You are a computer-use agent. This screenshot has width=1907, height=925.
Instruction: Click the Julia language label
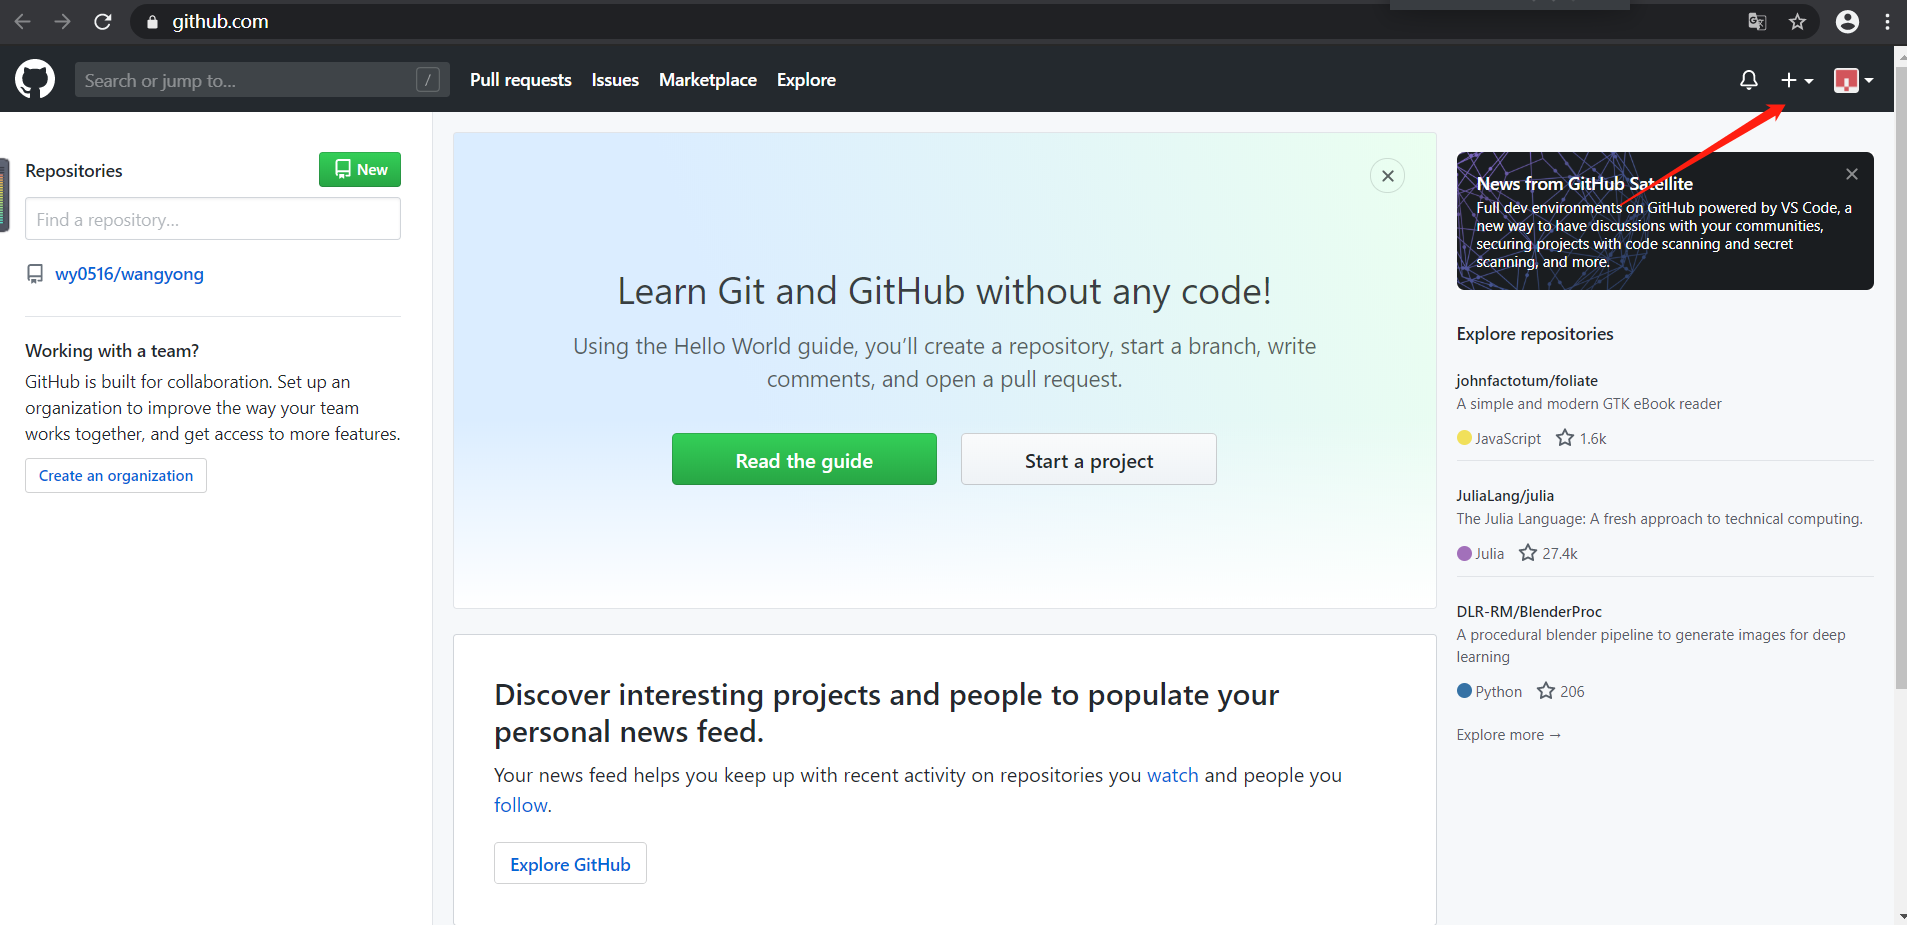tap(1489, 554)
